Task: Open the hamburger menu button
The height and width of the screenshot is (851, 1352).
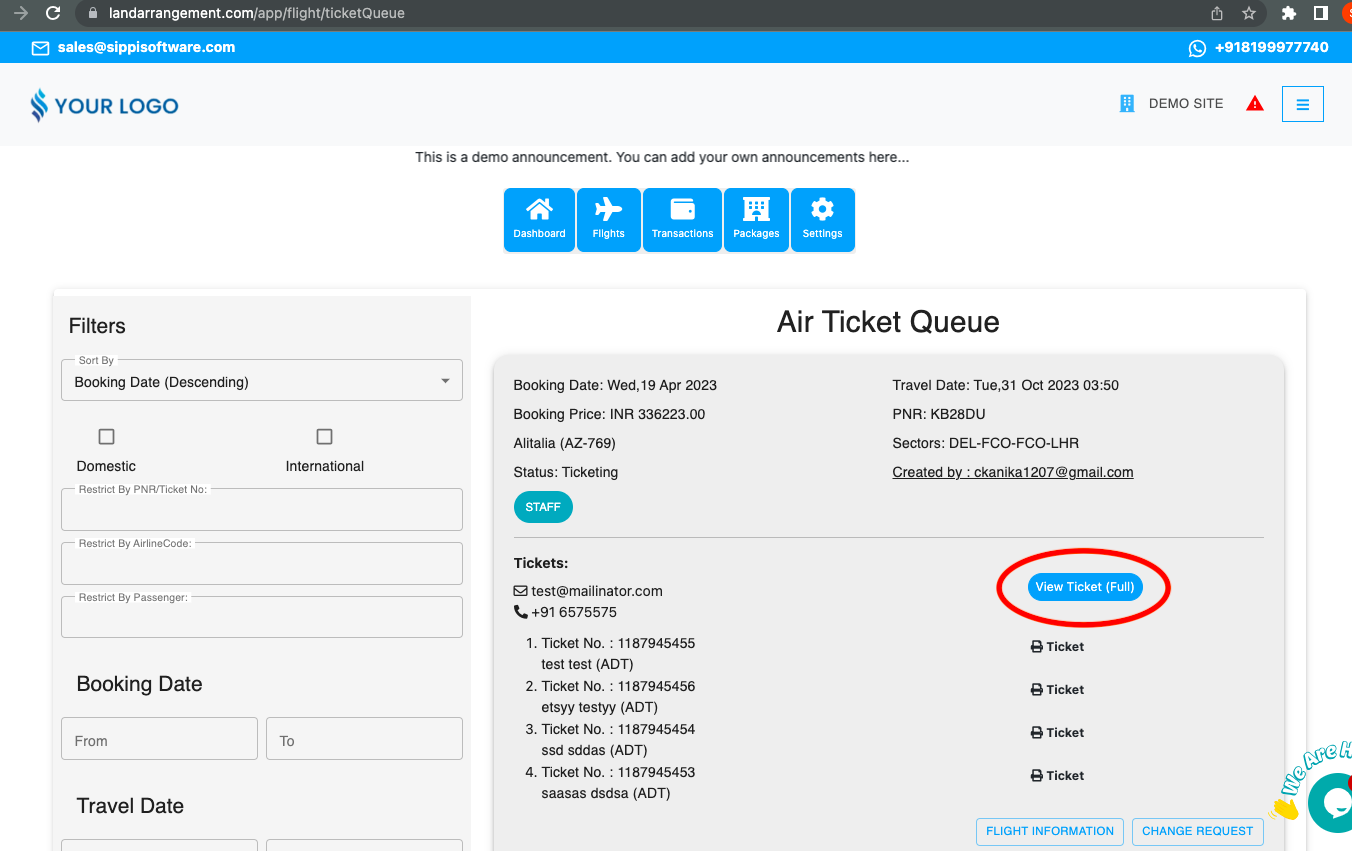Action: click(1303, 104)
